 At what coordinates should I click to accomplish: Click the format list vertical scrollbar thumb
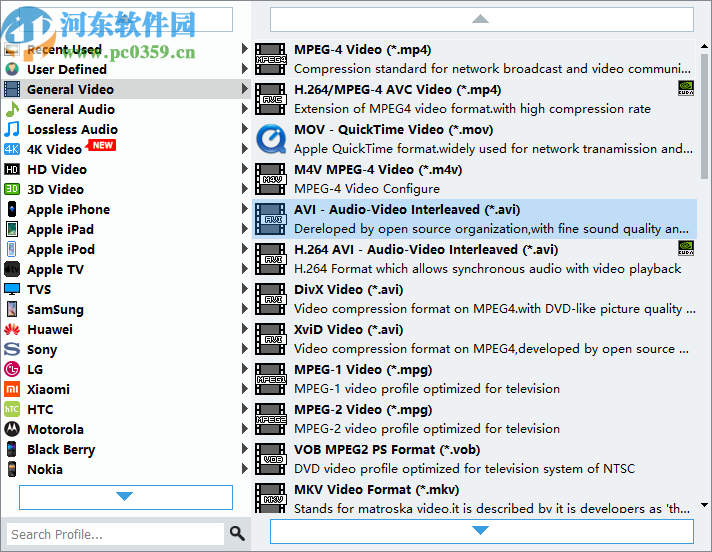pos(704,116)
